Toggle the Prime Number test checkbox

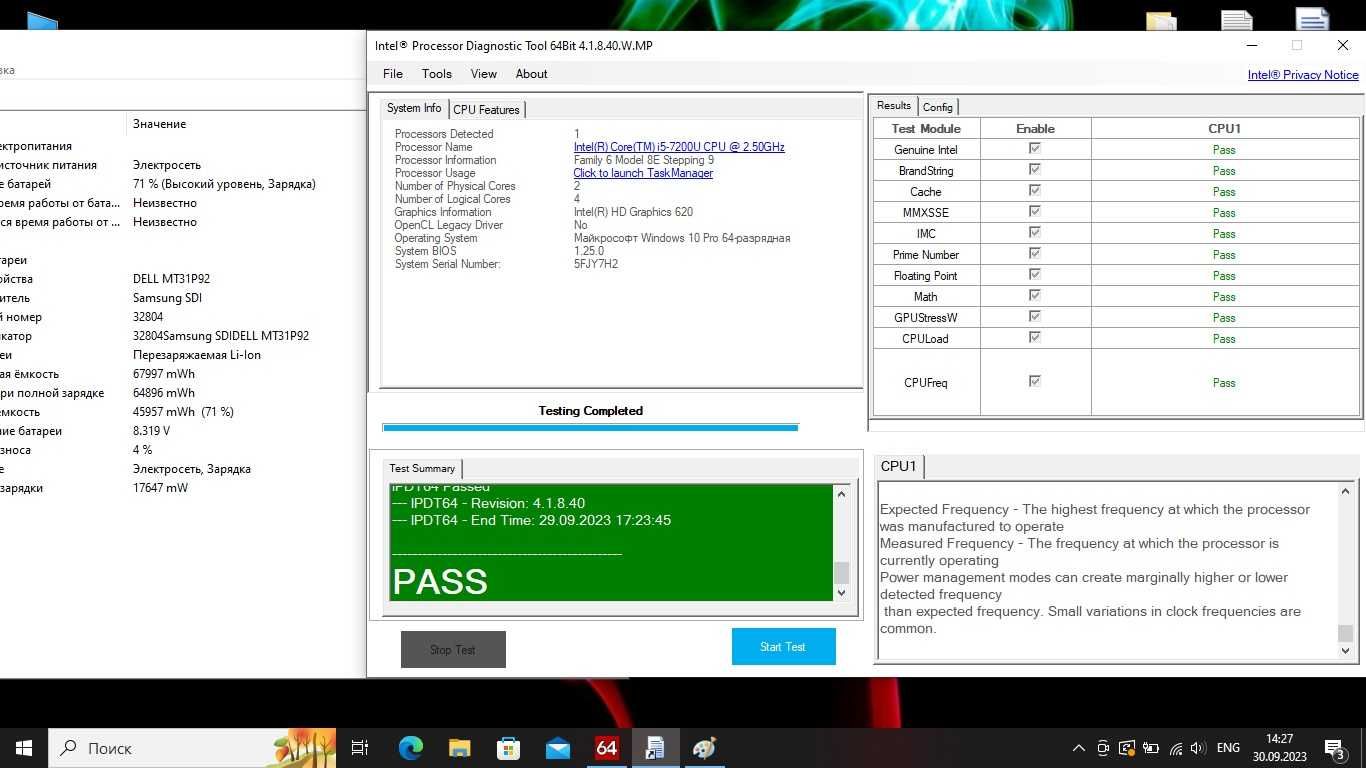pos(1035,254)
